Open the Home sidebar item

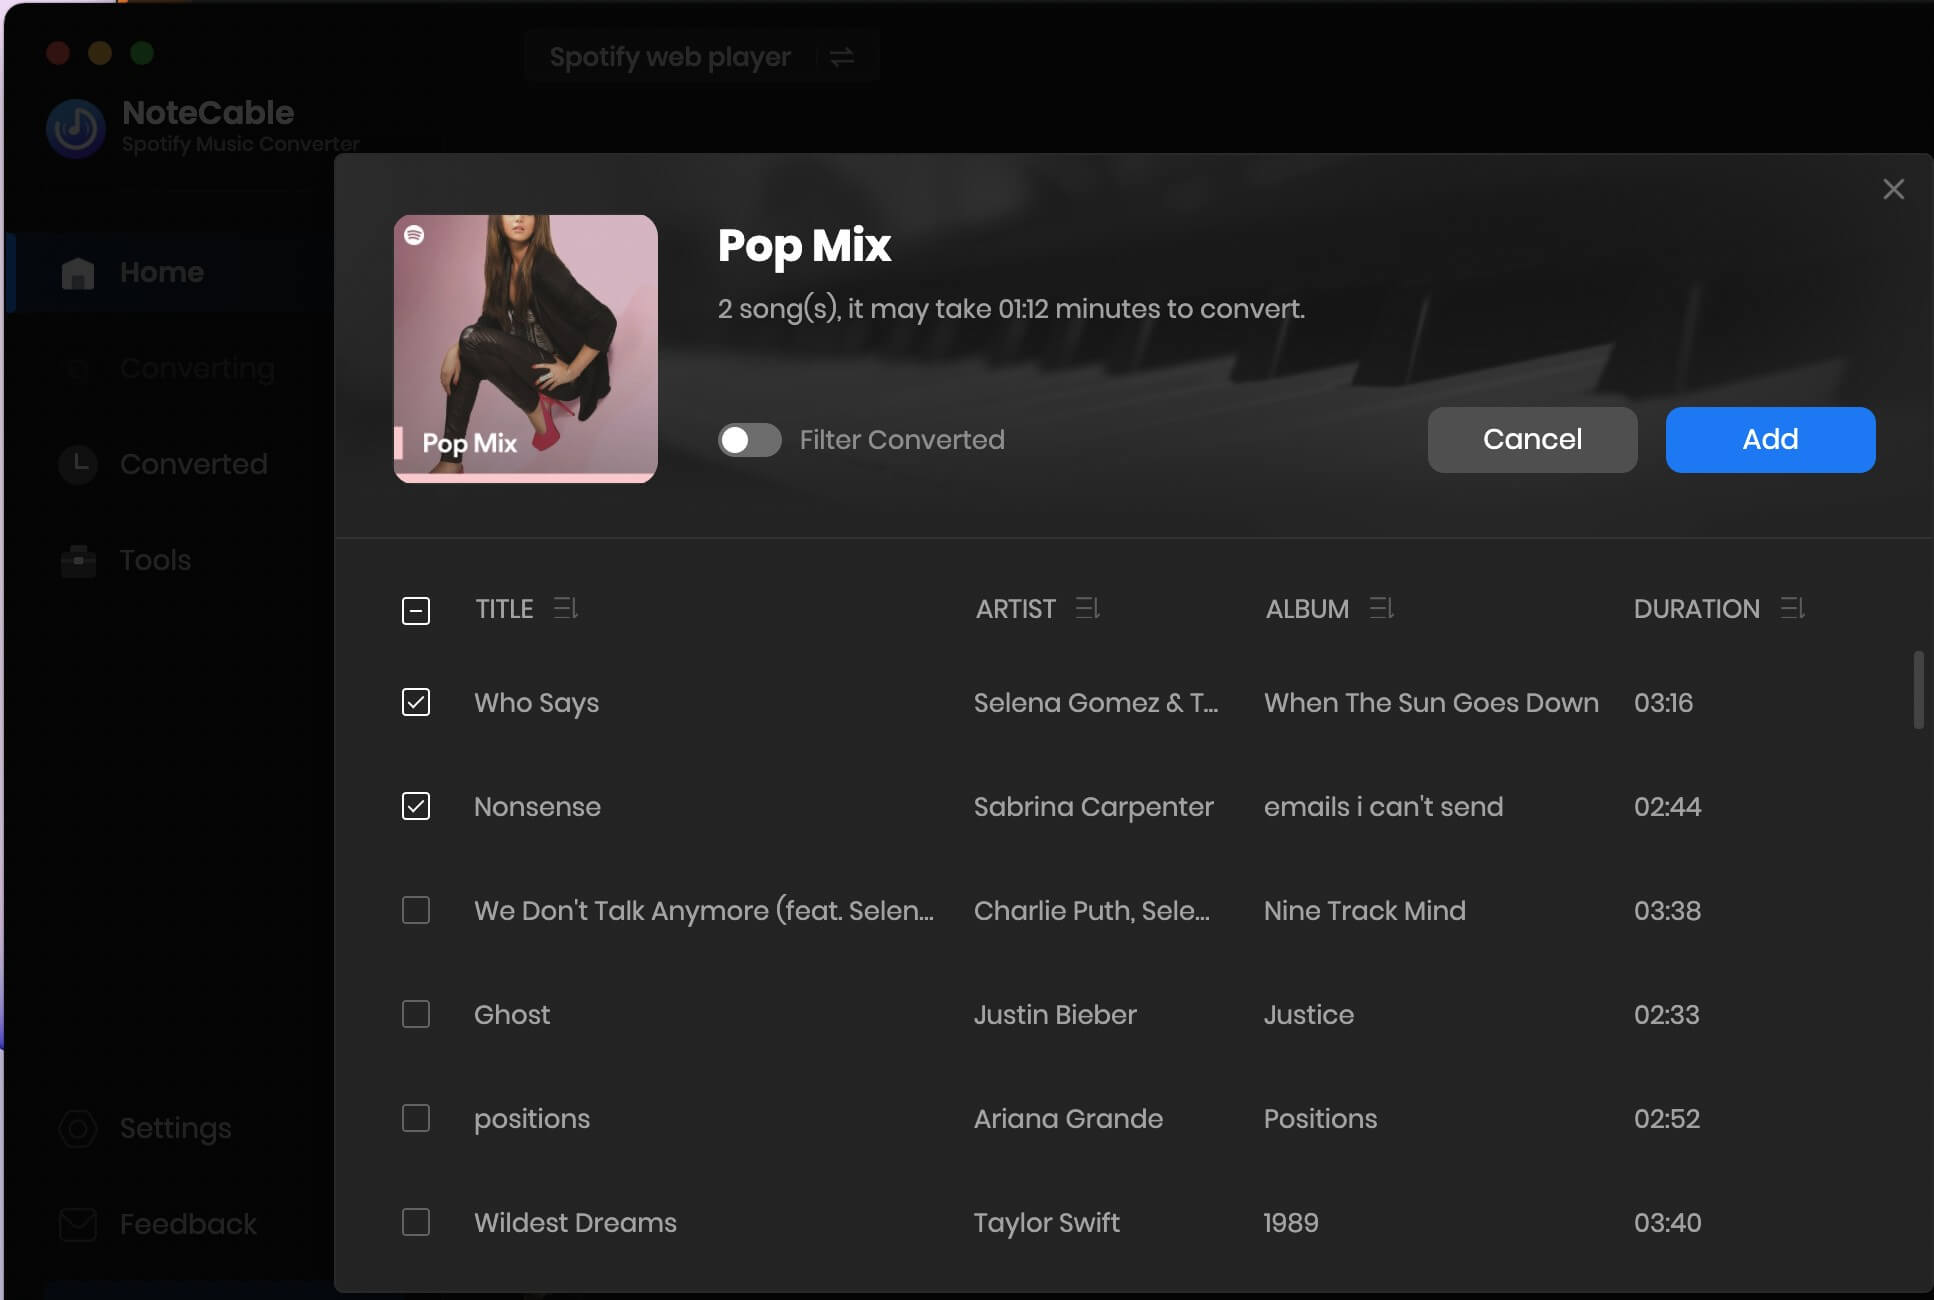coord(170,272)
